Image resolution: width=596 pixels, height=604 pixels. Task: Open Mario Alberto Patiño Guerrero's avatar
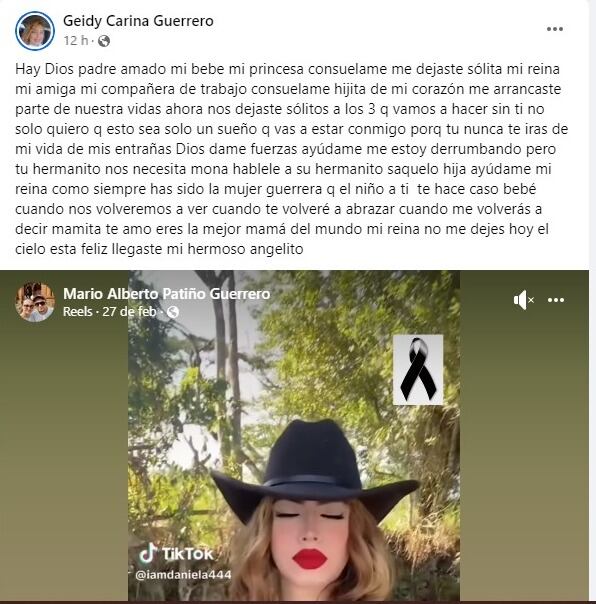coord(35,302)
